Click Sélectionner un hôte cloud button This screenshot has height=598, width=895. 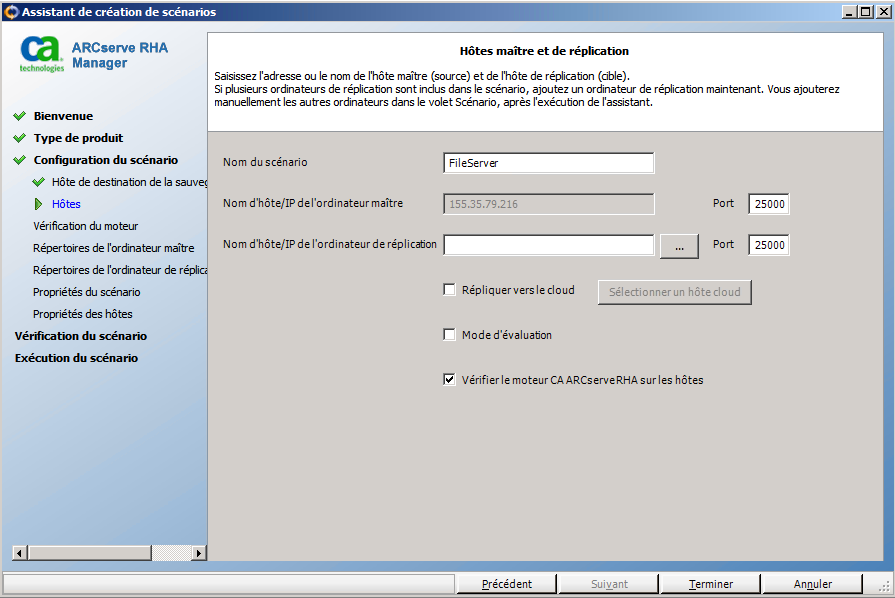click(675, 292)
